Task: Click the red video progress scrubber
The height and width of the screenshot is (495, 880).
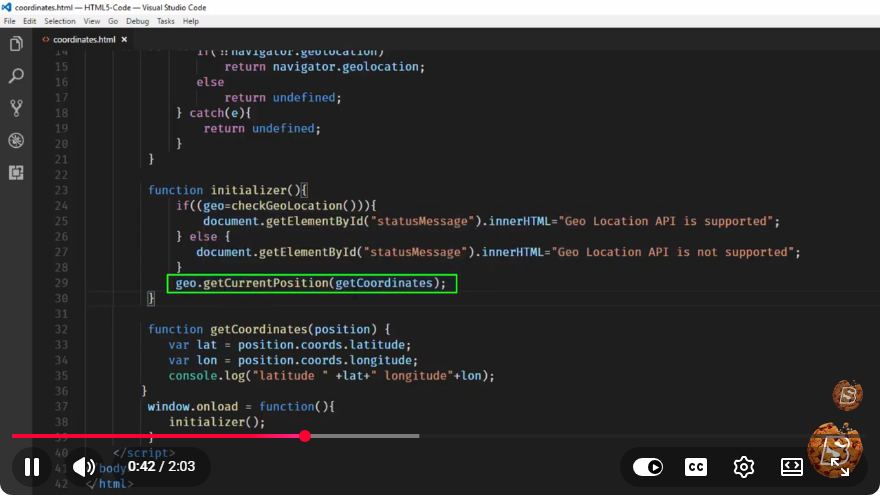Action: pos(305,436)
